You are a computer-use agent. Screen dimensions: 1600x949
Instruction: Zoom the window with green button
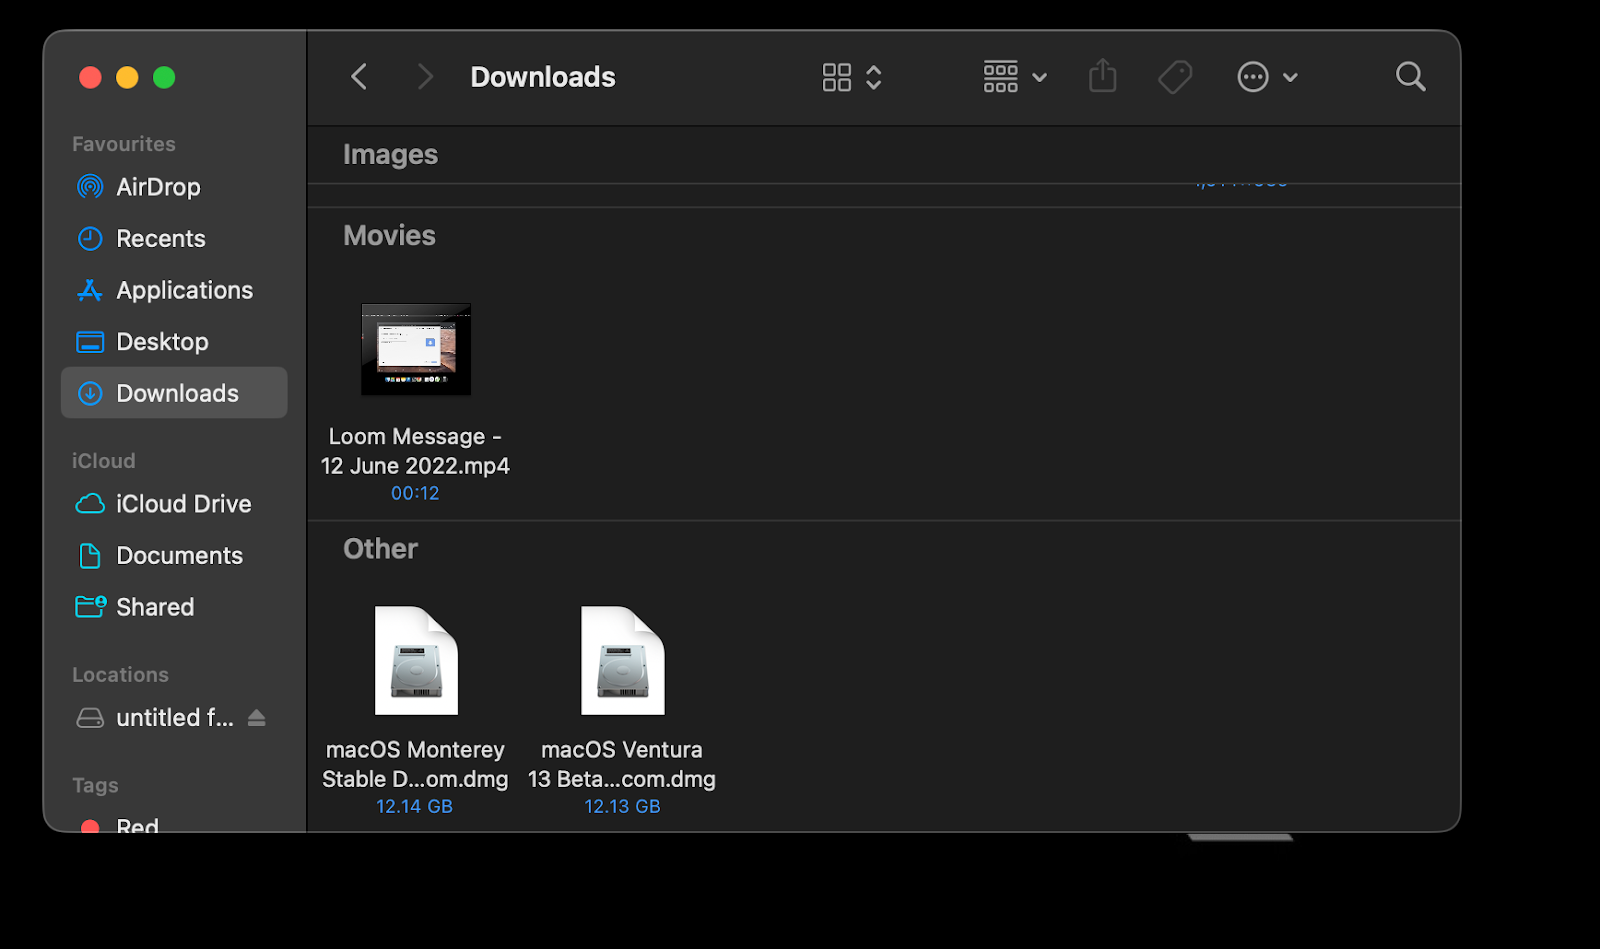coord(164,77)
